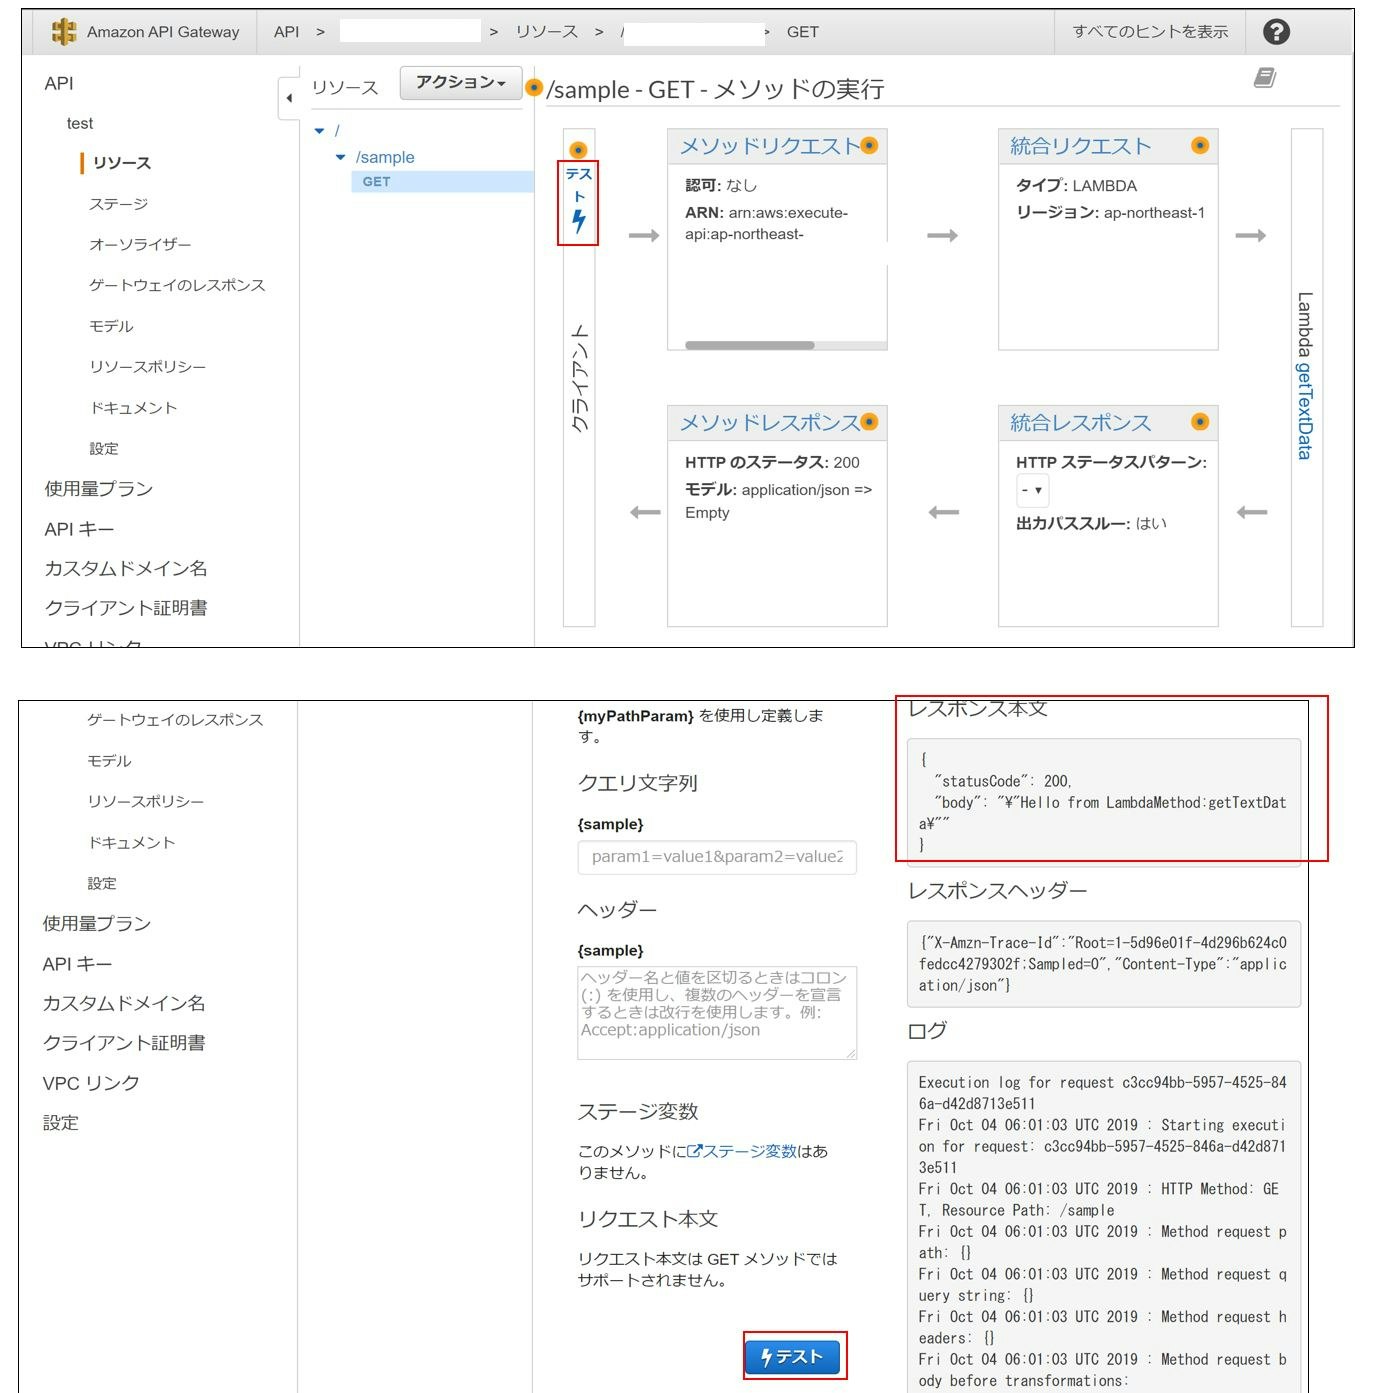
Task: Open the Lambda getTextData function link
Action: click(1305, 410)
